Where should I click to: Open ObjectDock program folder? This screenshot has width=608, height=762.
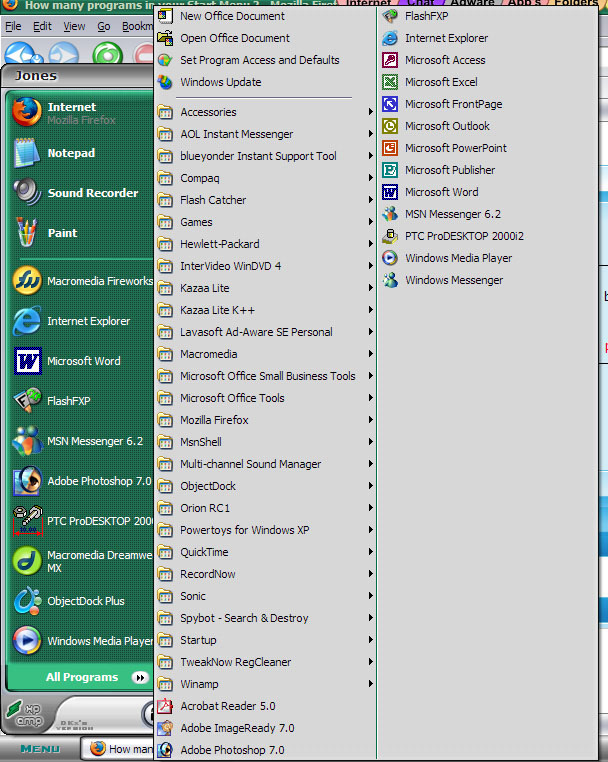pos(265,486)
